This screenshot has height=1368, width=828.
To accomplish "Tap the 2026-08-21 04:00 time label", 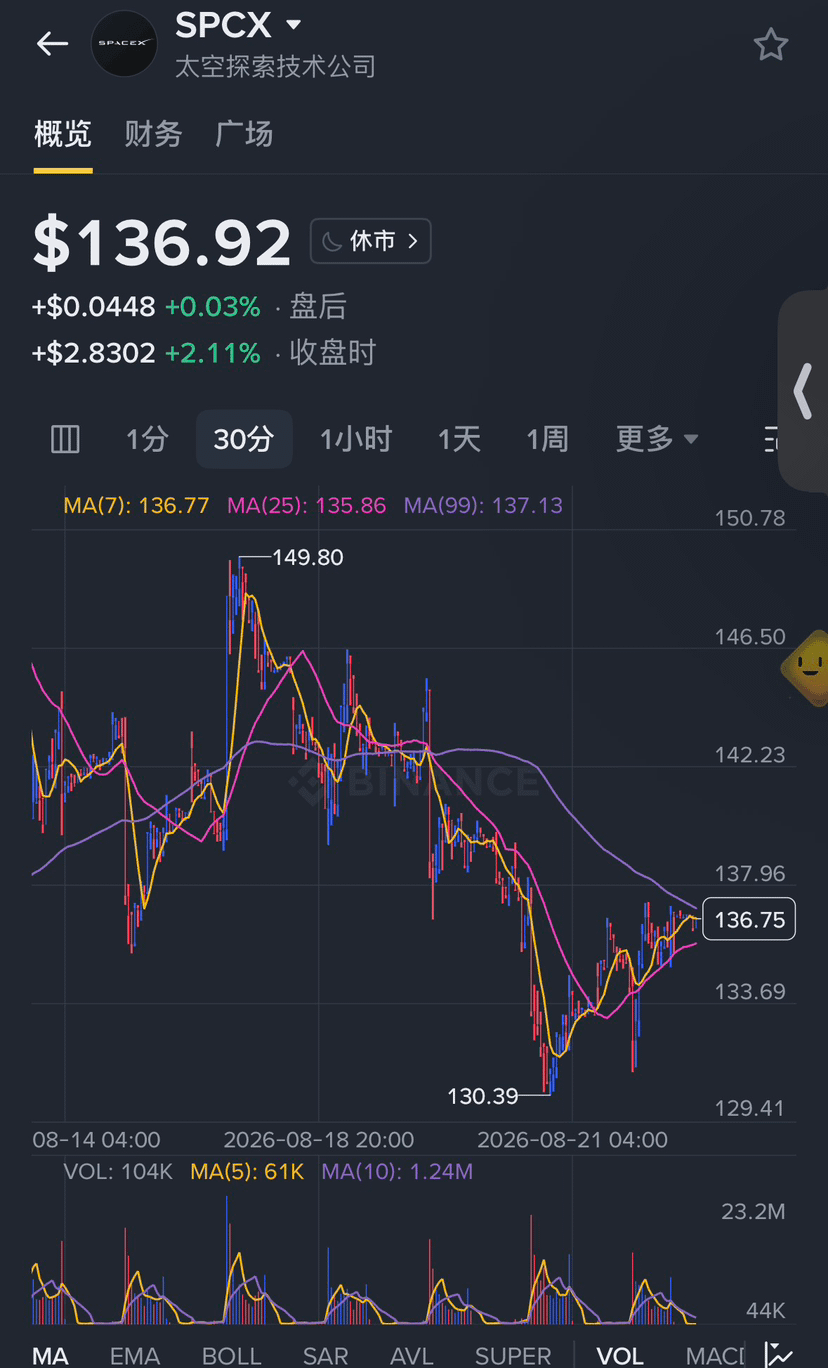I will 573,1140.
